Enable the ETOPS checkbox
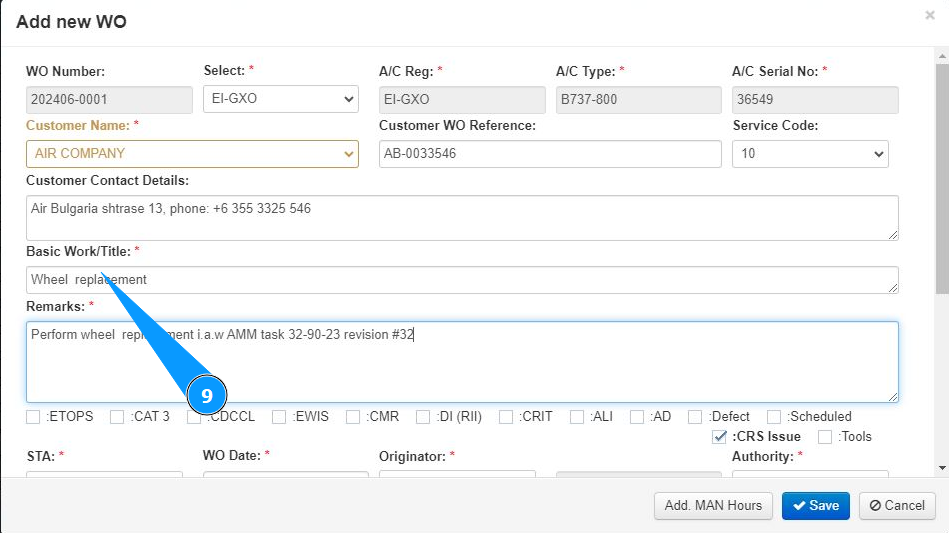This screenshot has height=533, width=949. pyautogui.click(x=34, y=417)
